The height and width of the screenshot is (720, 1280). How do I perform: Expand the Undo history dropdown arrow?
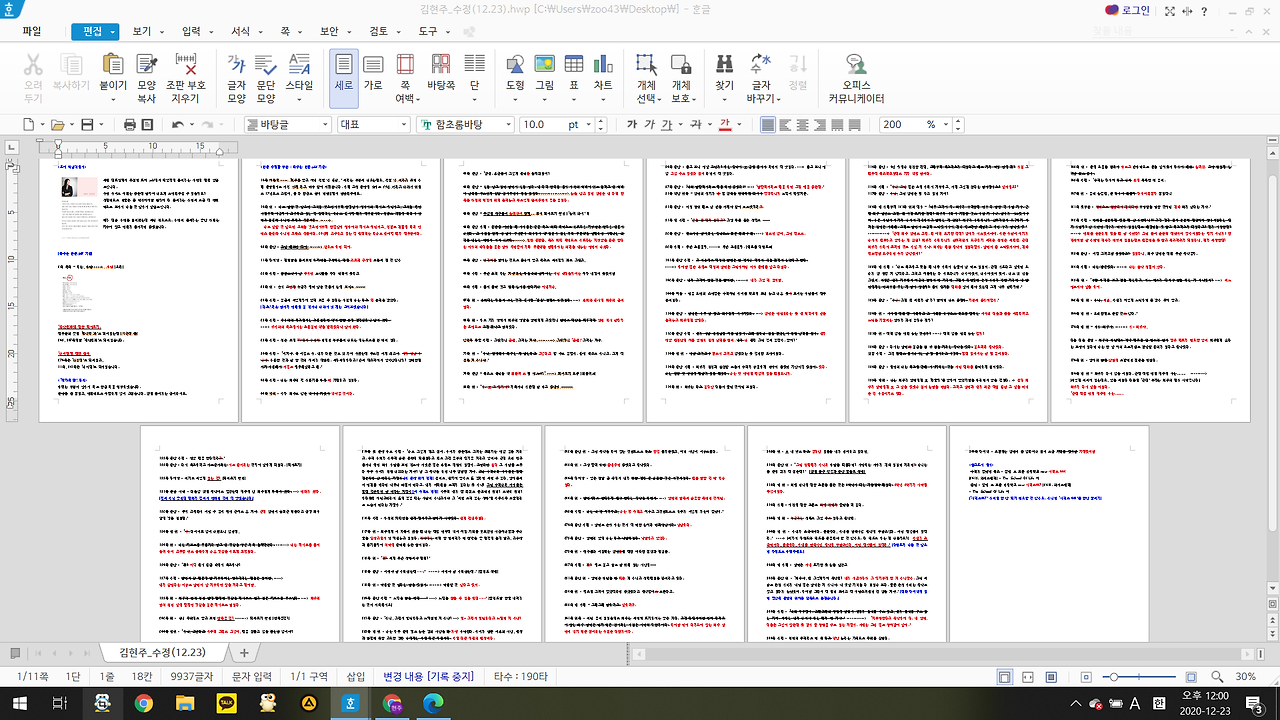pos(192,125)
